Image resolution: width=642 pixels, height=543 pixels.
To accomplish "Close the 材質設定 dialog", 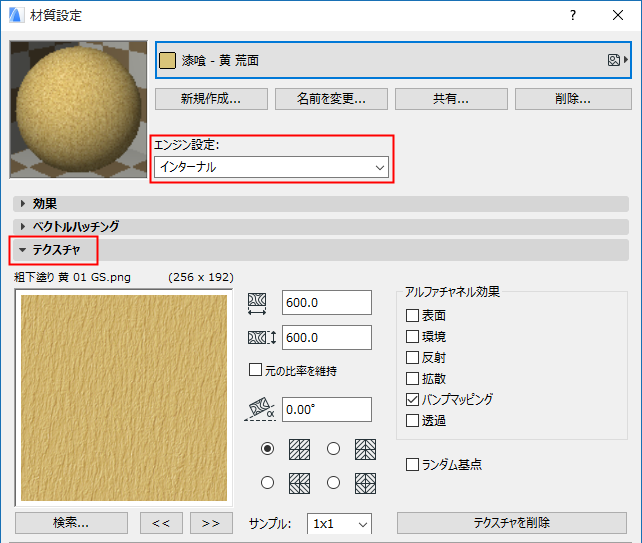I will 618,15.
